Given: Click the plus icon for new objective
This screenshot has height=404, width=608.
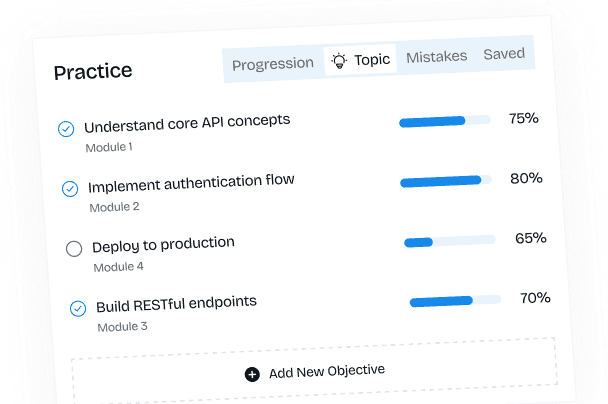Looking at the screenshot, I should point(252,374).
